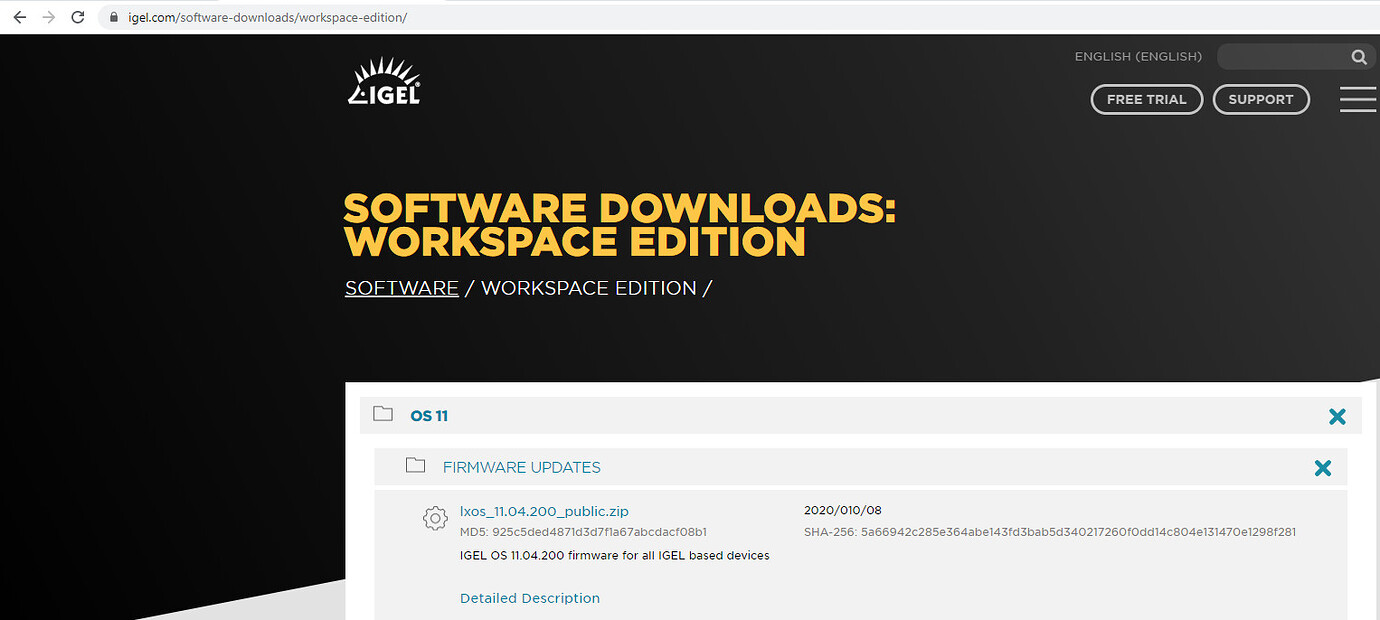The image size is (1380, 620).
Task: Click the OS 11 folder icon
Action: click(383, 414)
